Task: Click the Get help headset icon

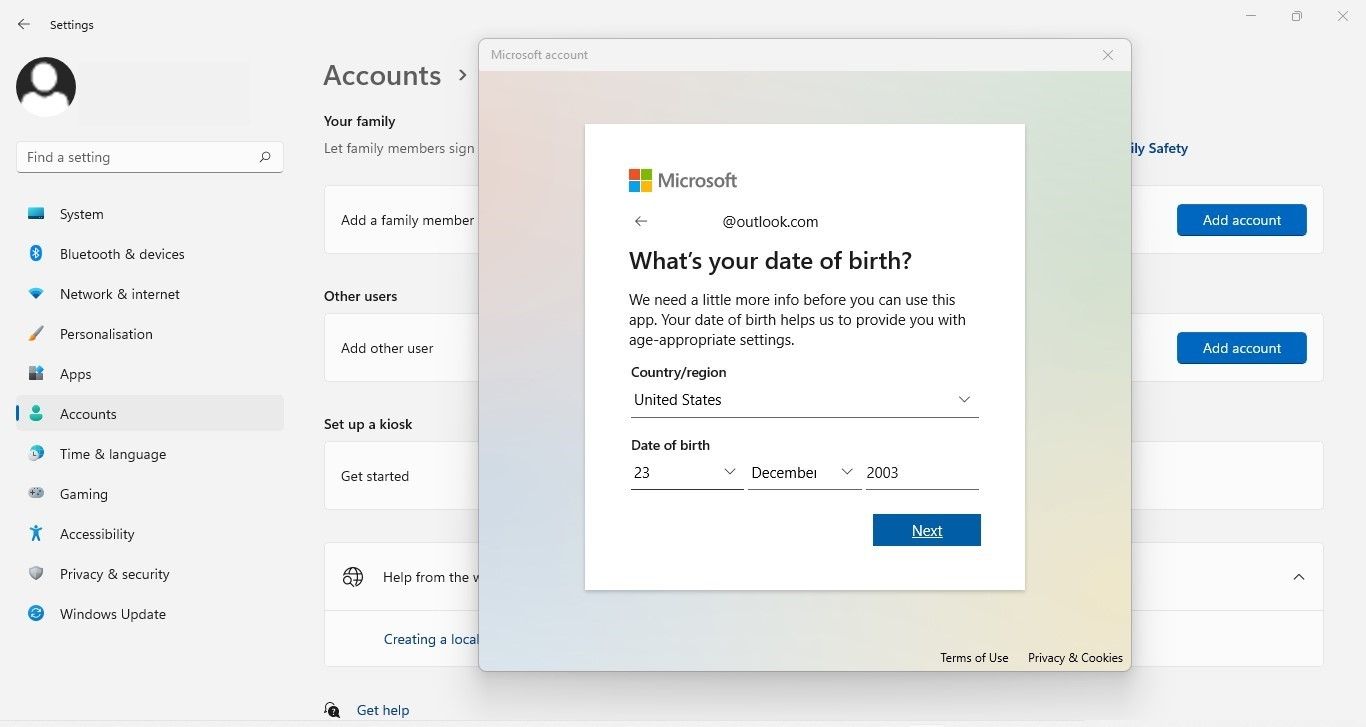Action: click(x=332, y=710)
